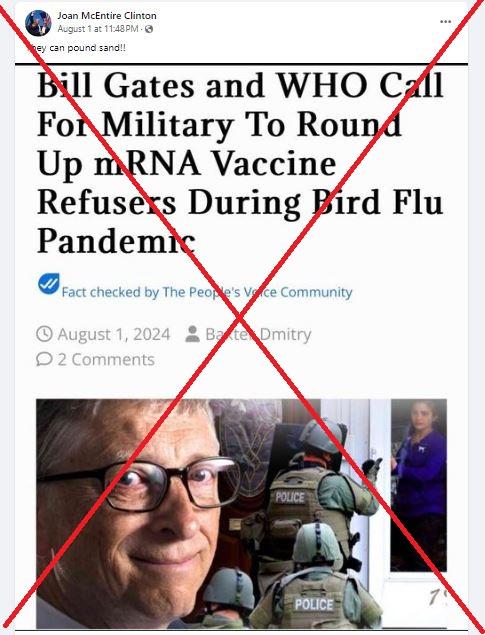Click Joan McEntire Clinton's profile picture
The height and width of the screenshot is (635, 485).
(x=38, y=23)
